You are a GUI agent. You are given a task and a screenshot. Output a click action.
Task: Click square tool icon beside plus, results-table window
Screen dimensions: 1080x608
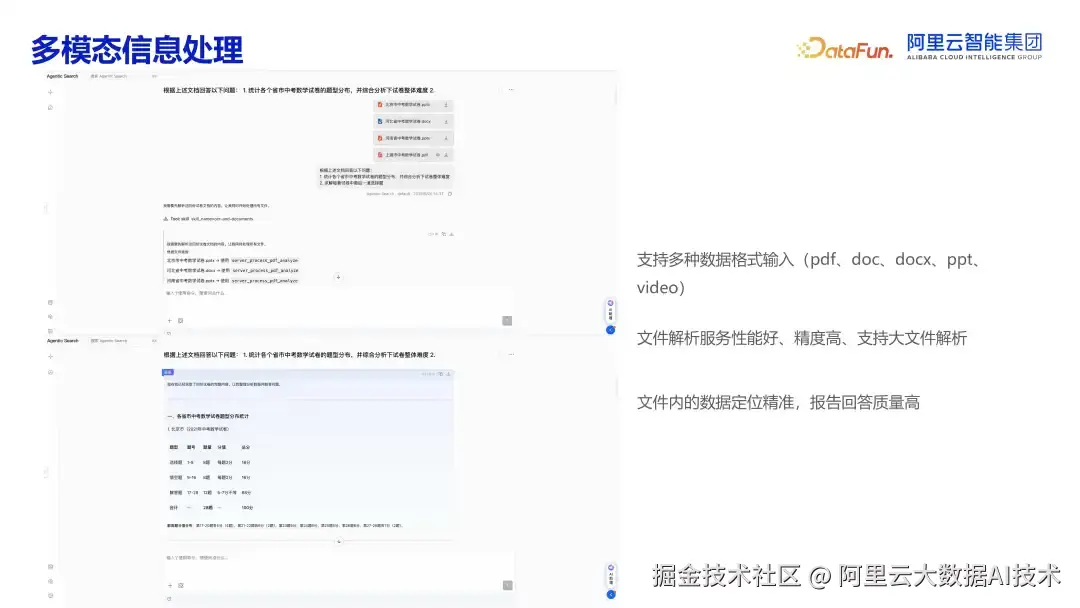tap(180, 585)
